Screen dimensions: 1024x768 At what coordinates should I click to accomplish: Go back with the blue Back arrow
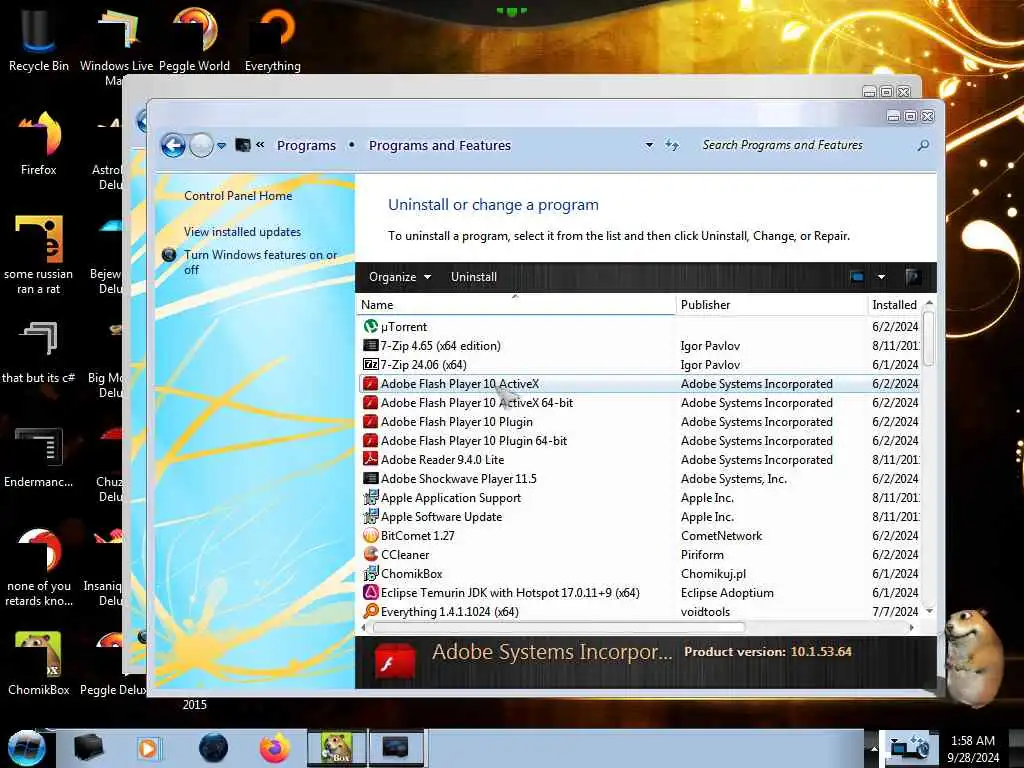(x=173, y=145)
